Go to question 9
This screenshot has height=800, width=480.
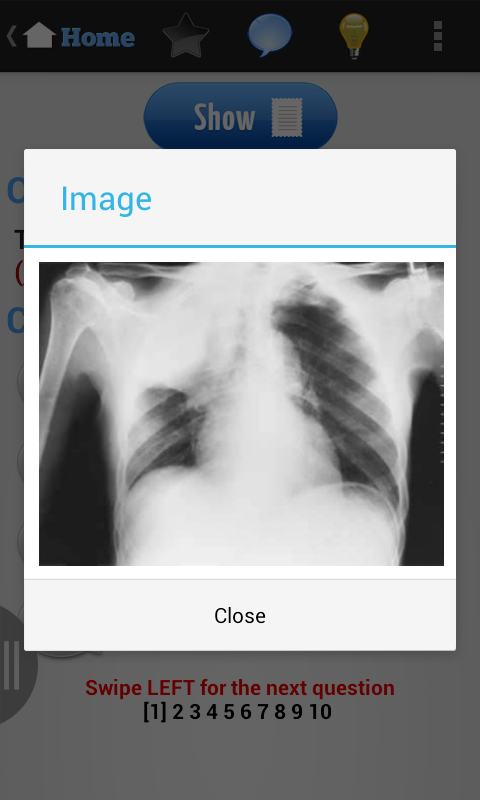[x=297, y=712]
